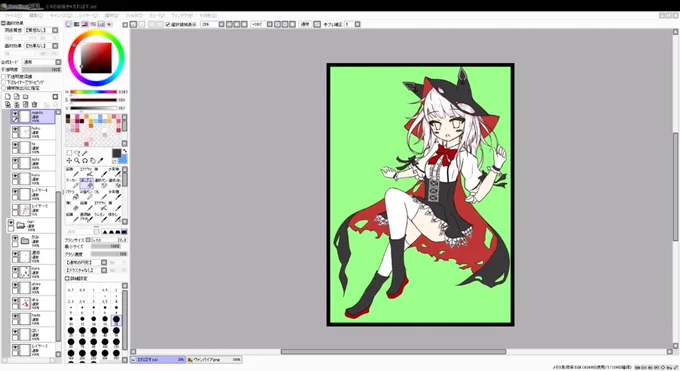Select the move layer tool

[x=69, y=161]
